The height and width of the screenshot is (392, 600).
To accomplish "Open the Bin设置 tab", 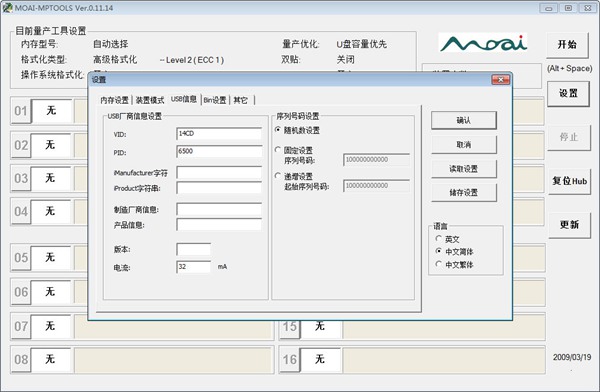I will pos(215,100).
